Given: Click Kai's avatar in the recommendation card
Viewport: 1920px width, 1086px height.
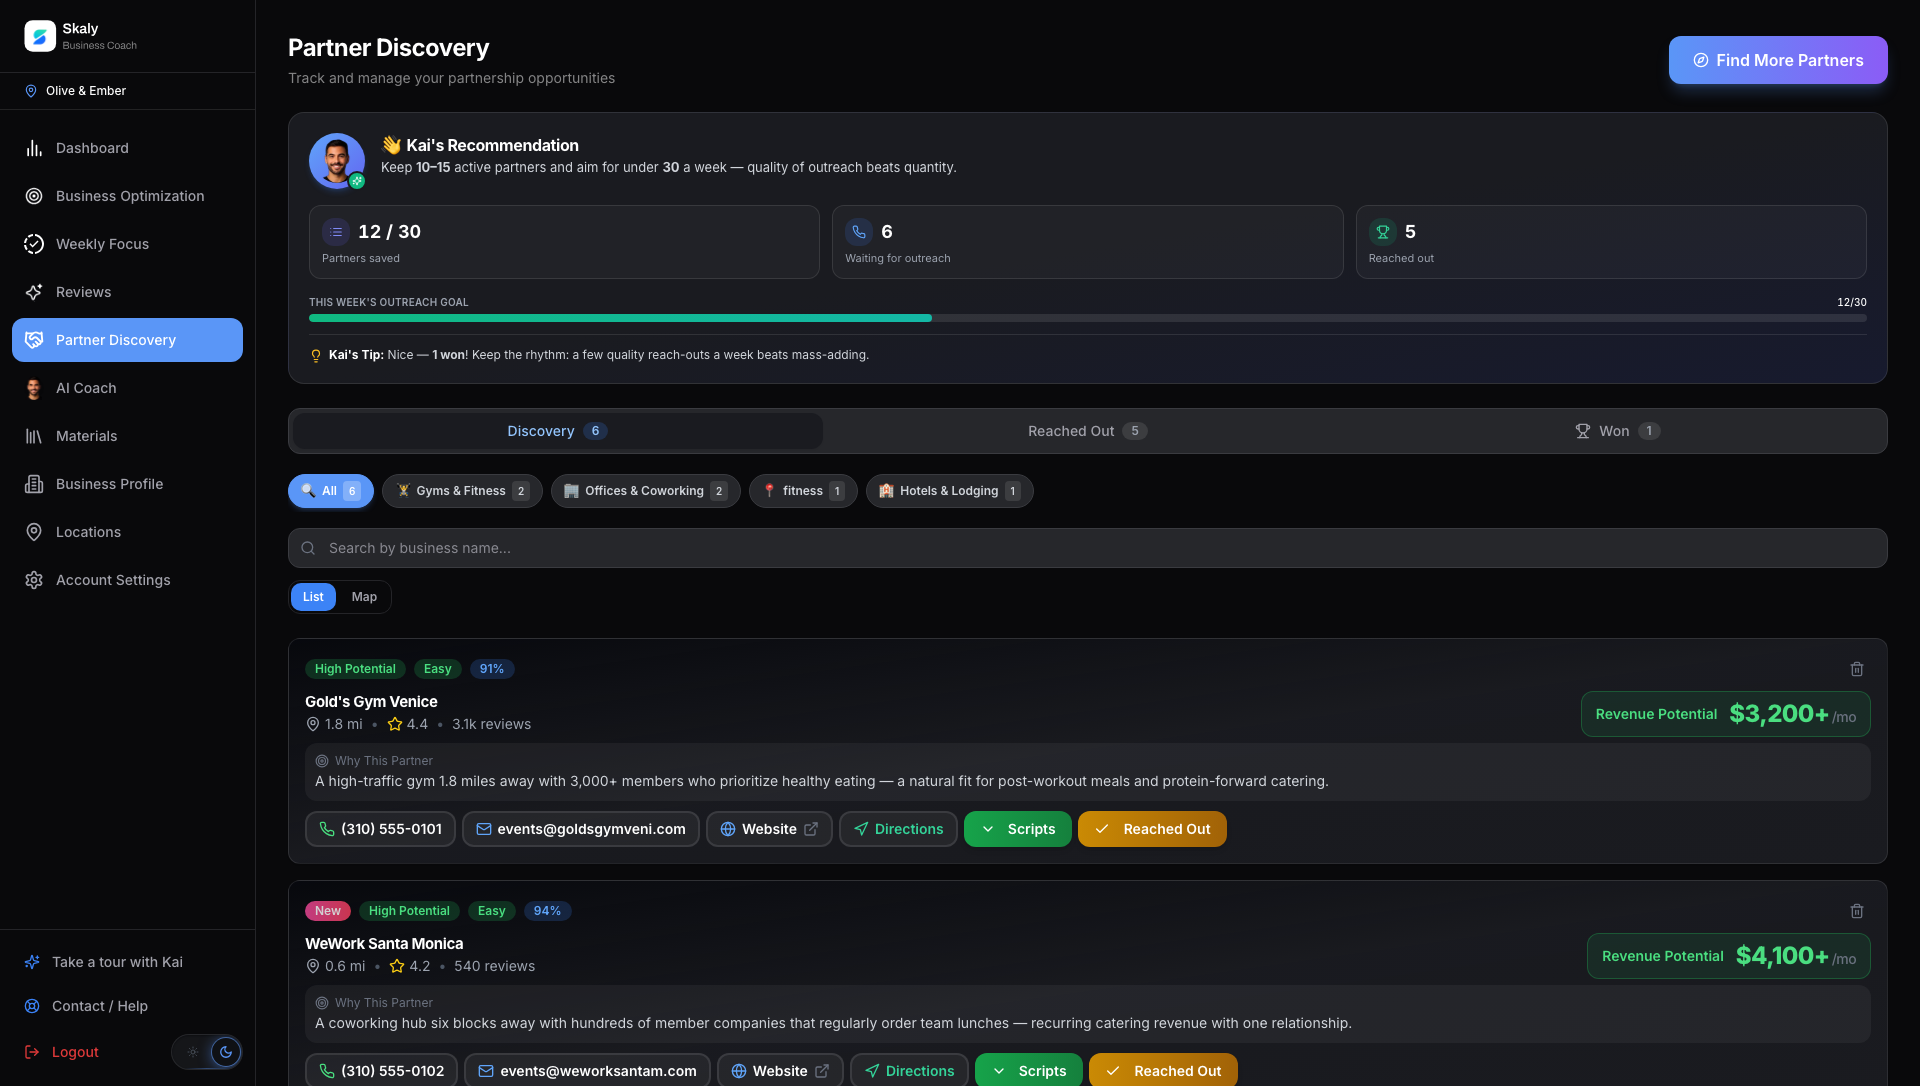Looking at the screenshot, I should pyautogui.click(x=336, y=160).
